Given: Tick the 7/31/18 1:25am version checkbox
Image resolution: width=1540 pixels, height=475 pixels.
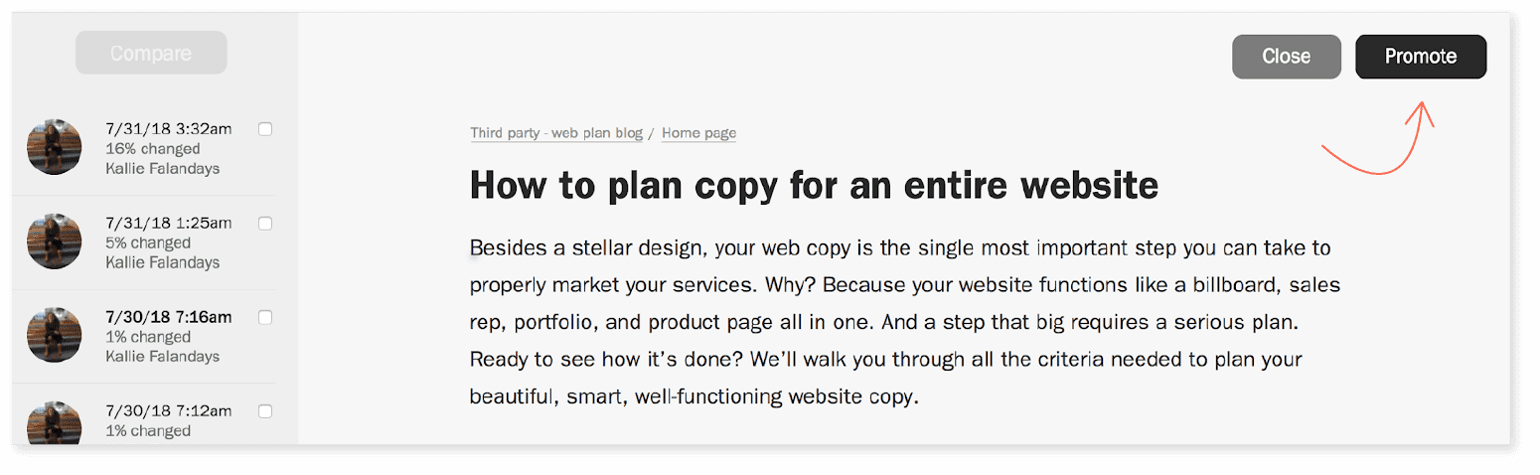Looking at the screenshot, I should pos(265,223).
